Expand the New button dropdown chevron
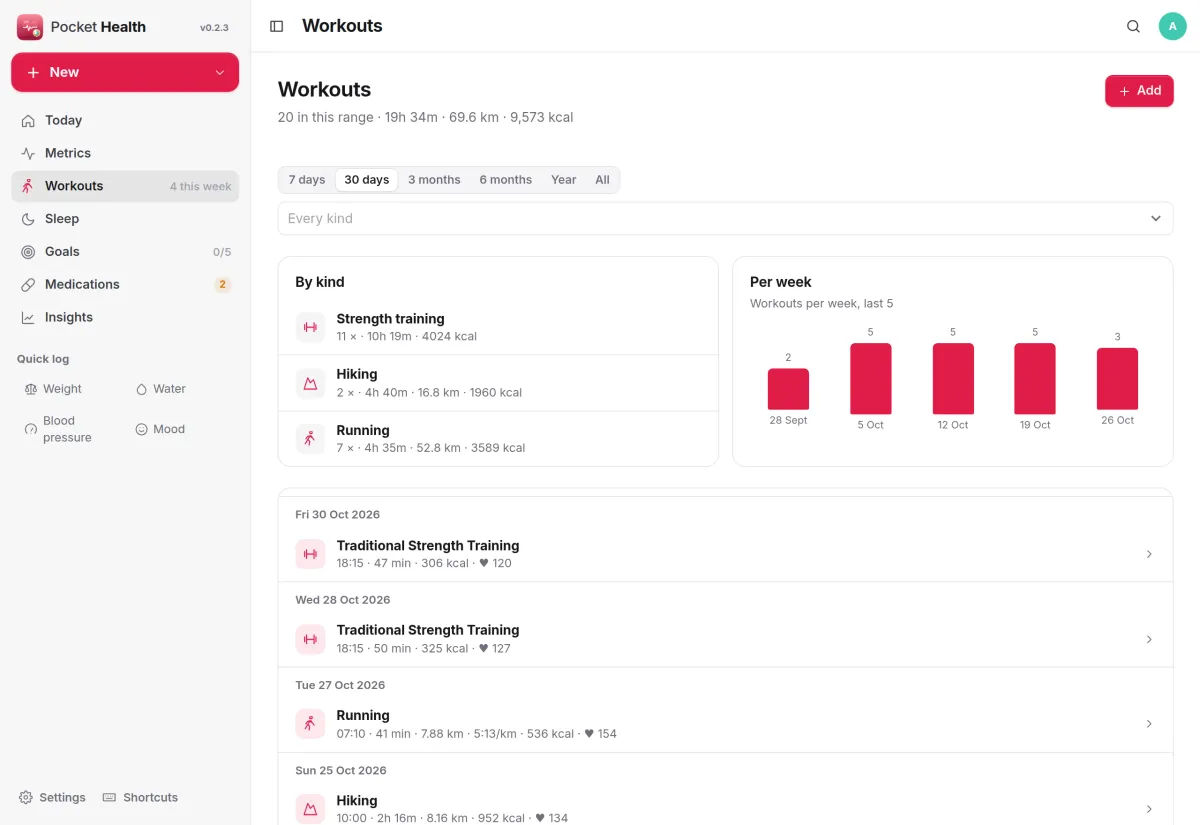 pyautogui.click(x=220, y=73)
